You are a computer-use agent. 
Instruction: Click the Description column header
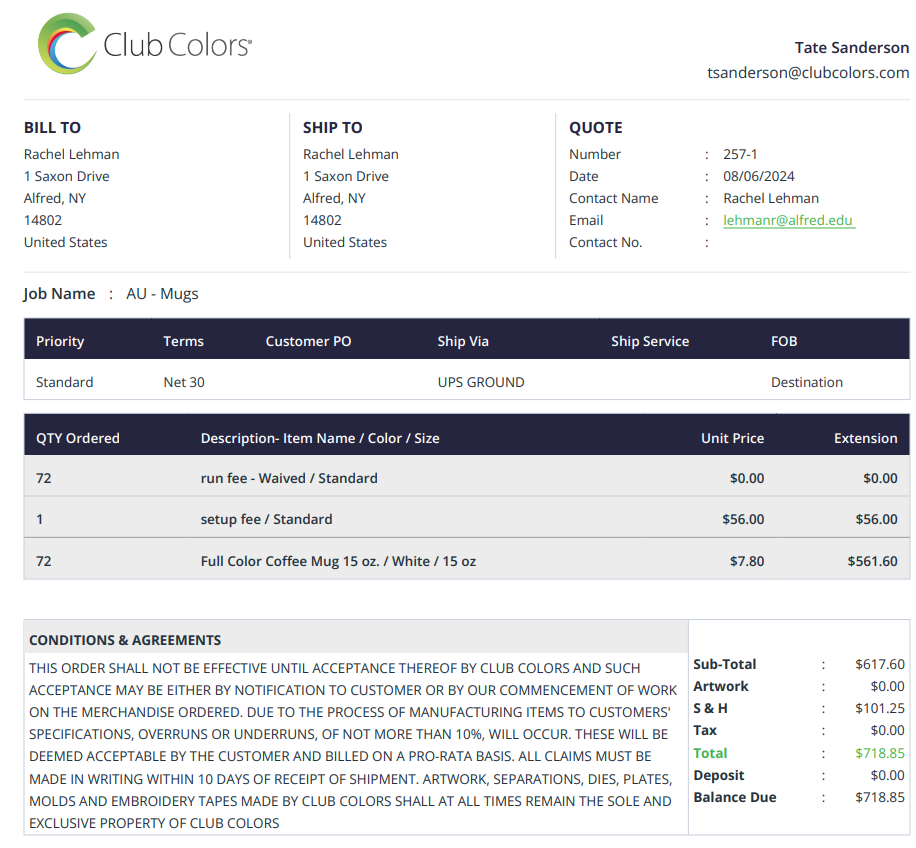(x=320, y=438)
